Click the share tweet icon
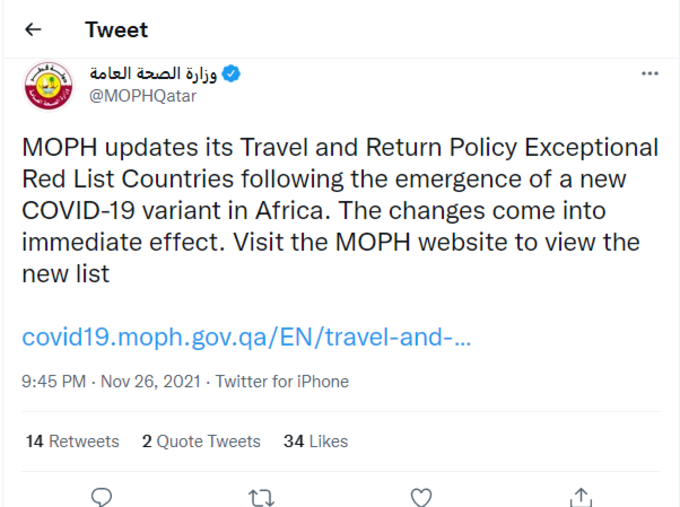 581,497
